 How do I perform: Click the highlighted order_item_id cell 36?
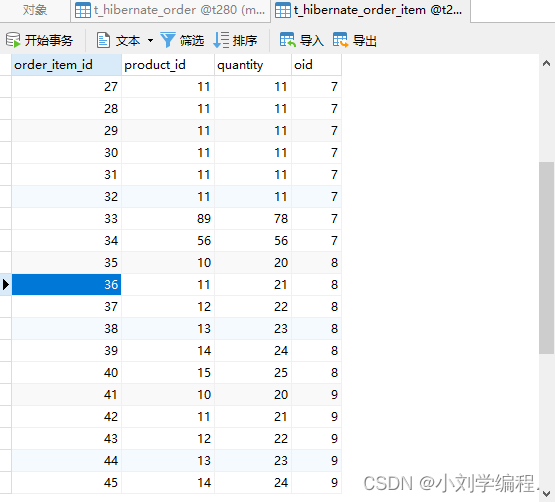pyautogui.click(x=67, y=285)
